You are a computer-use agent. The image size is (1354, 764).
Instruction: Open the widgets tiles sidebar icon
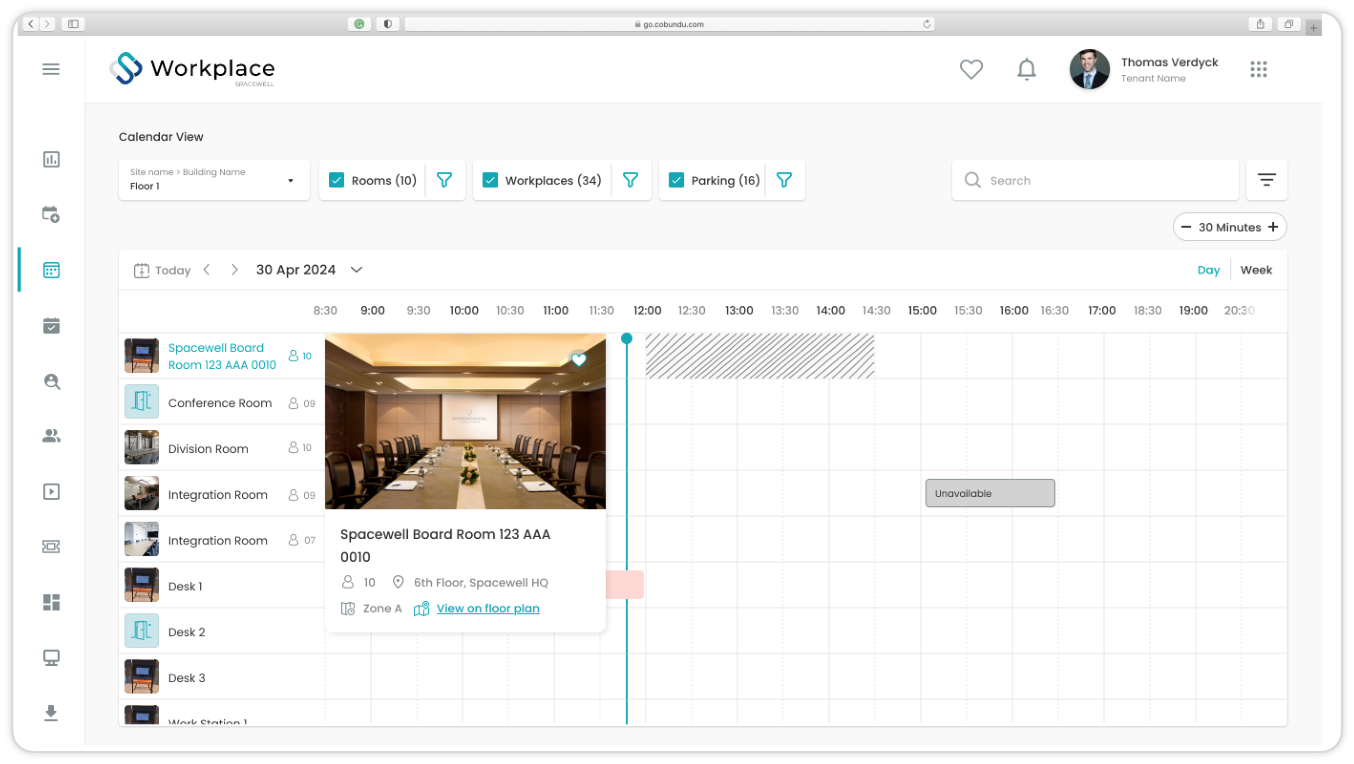52,602
